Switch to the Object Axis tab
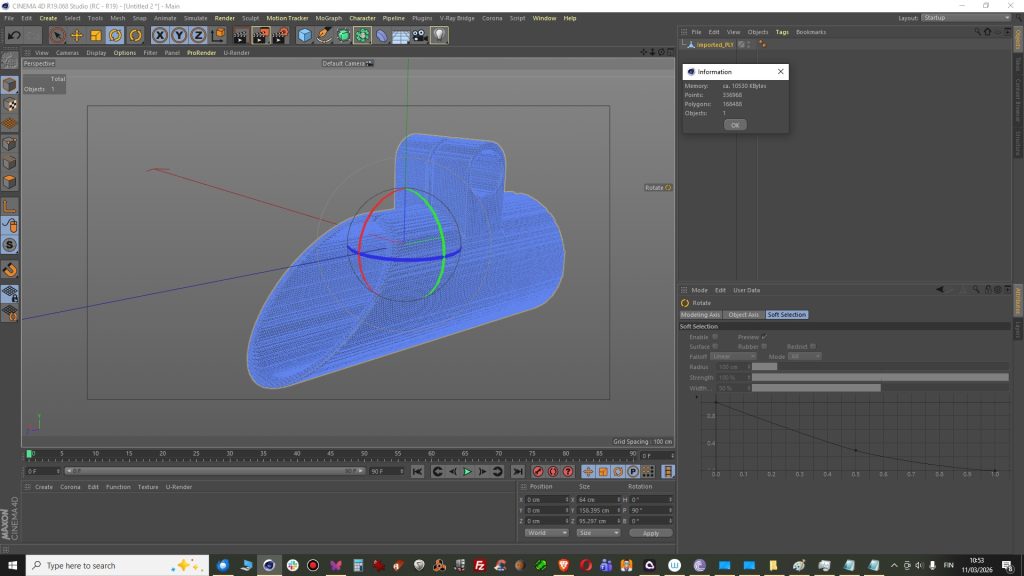This screenshot has height=576, width=1024. tap(744, 315)
